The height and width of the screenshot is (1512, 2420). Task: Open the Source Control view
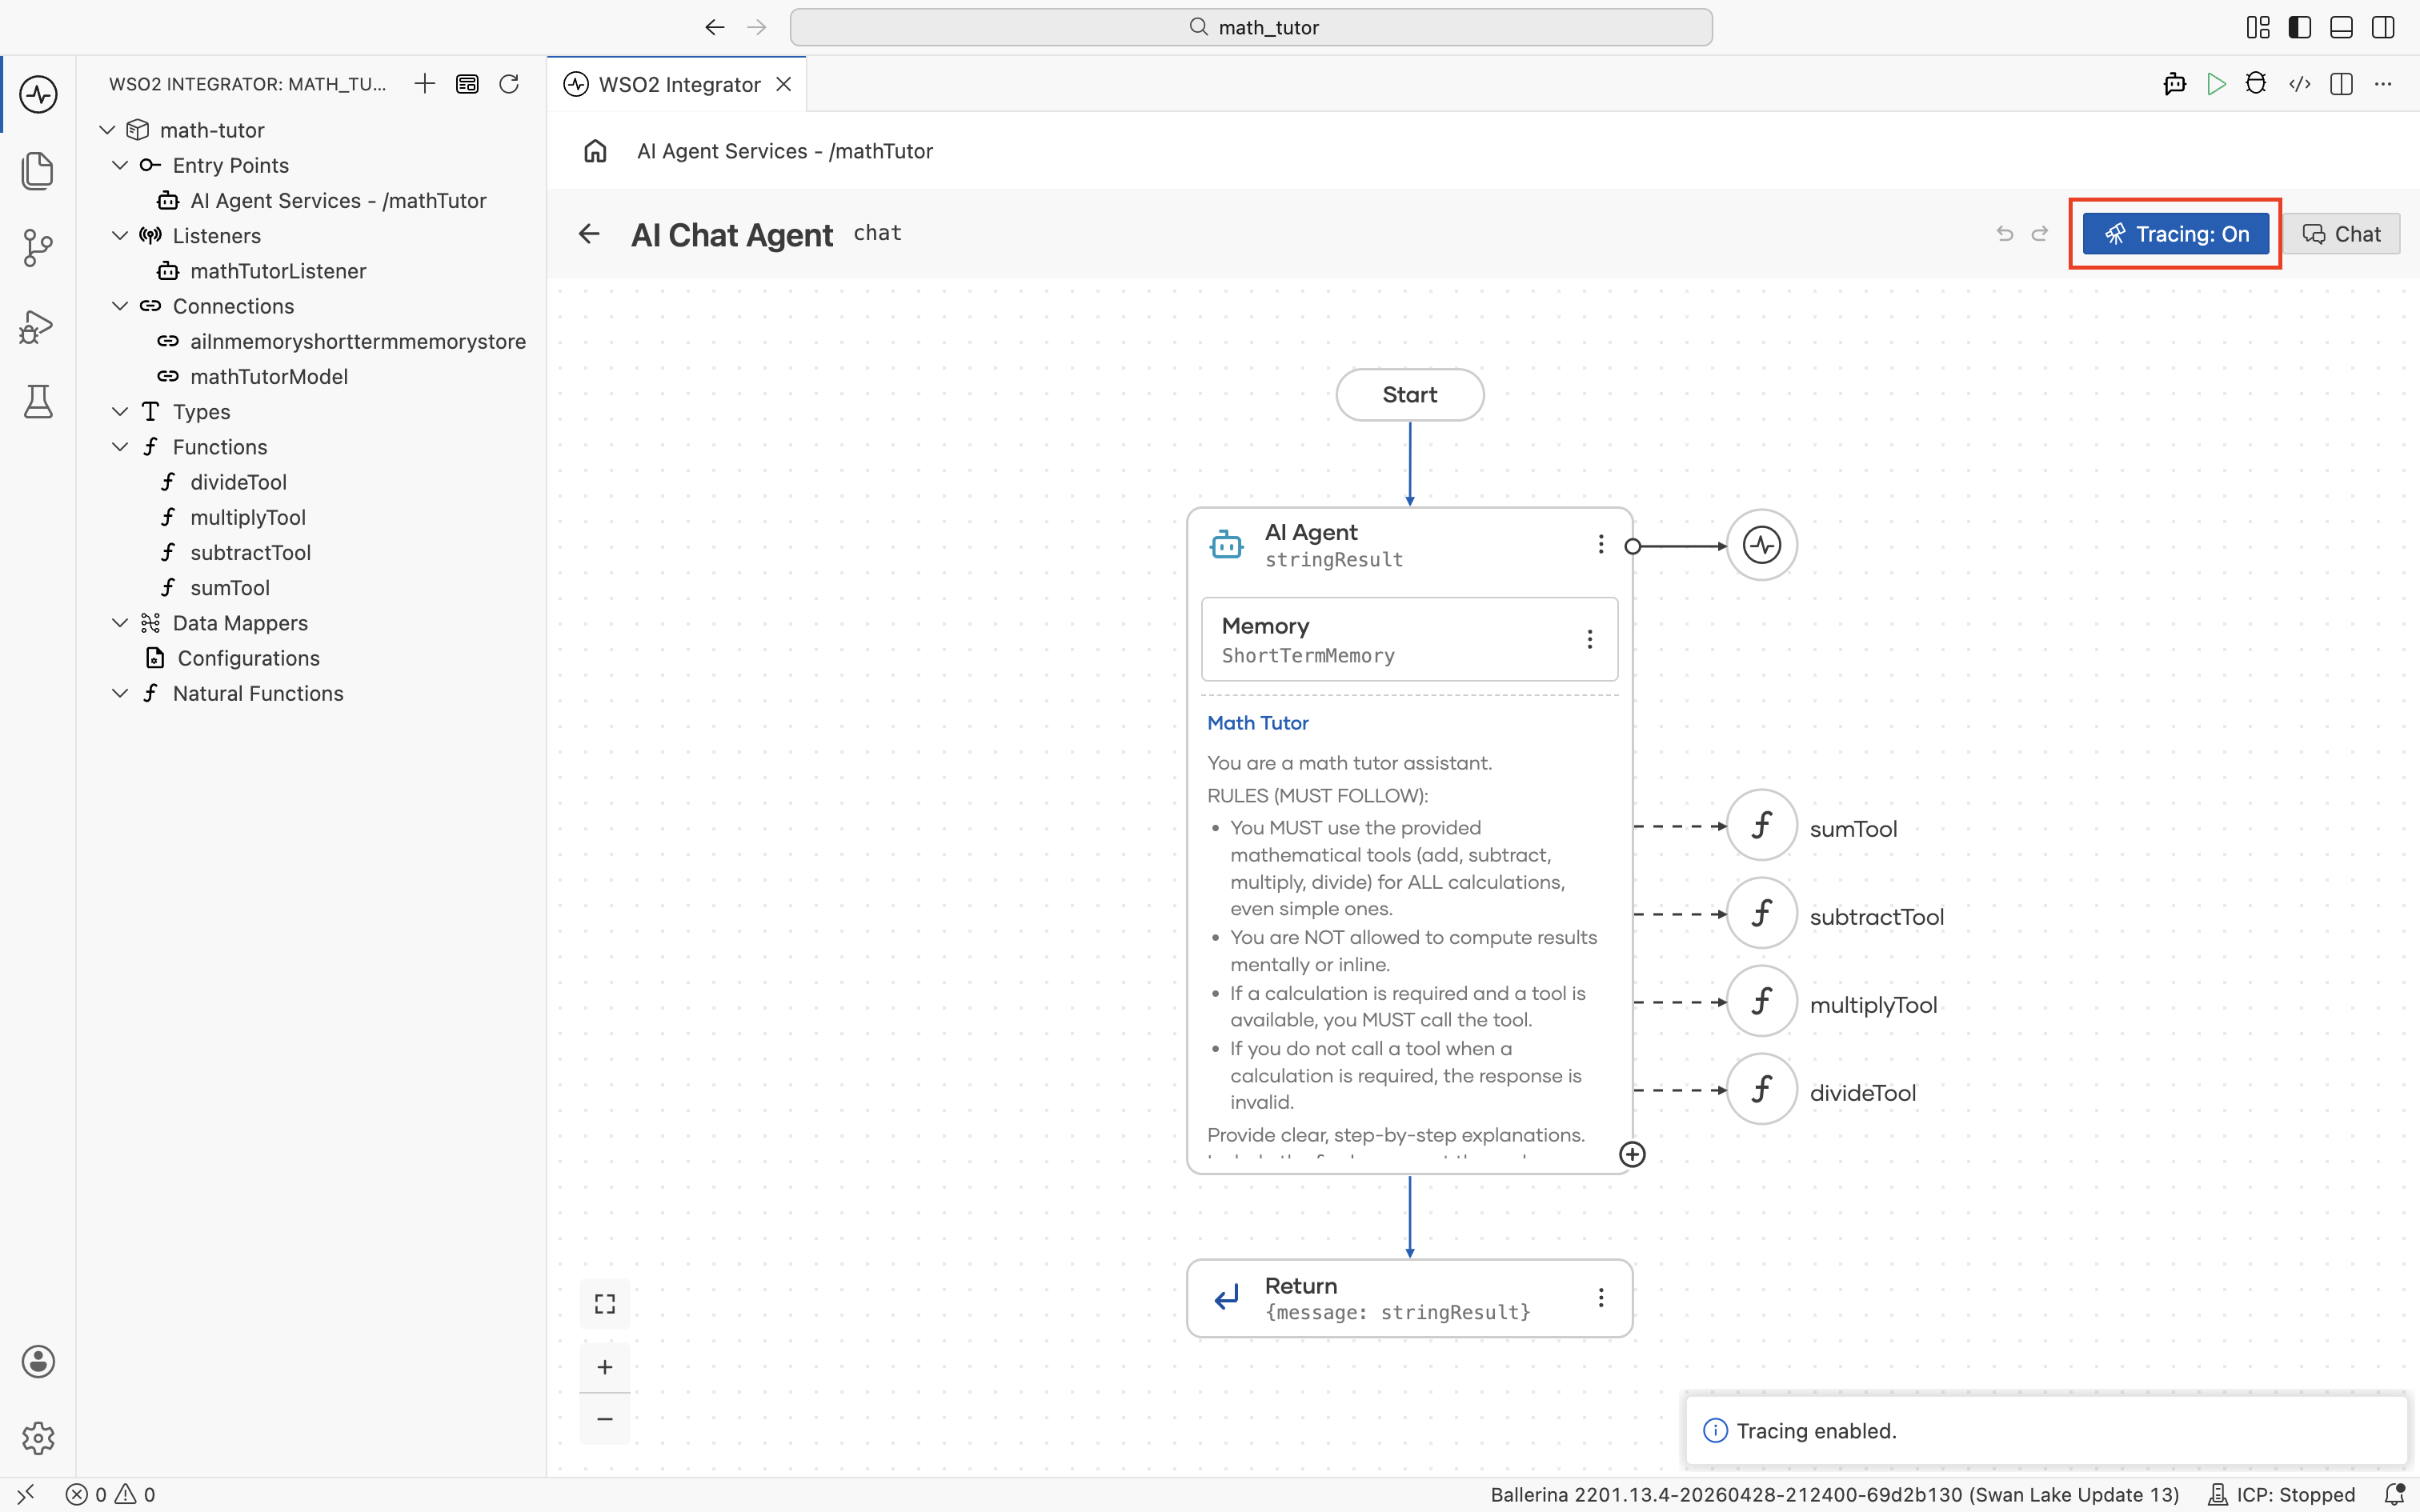[38, 248]
